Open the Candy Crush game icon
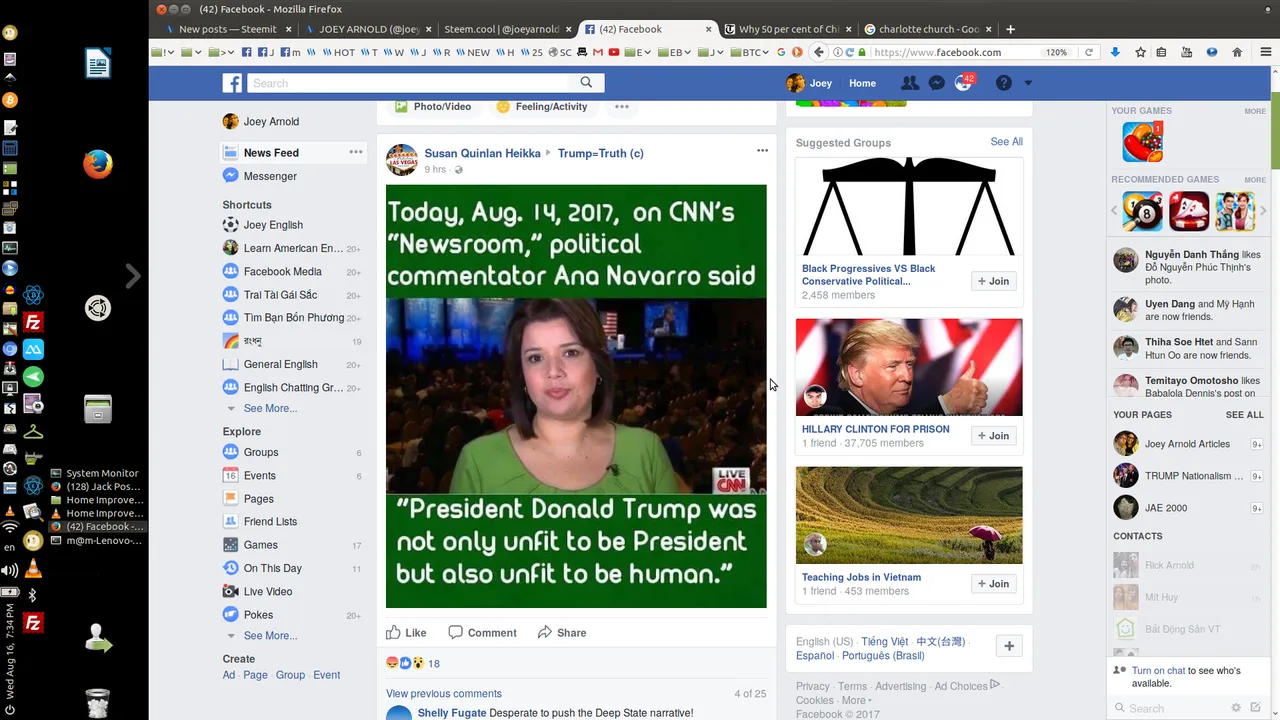The width and height of the screenshot is (1280, 720). pos(1142,142)
